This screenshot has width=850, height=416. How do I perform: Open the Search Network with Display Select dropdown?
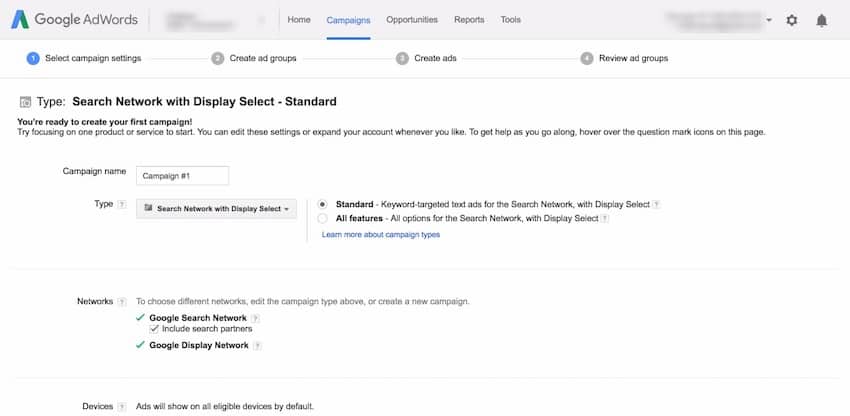point(217,208)
